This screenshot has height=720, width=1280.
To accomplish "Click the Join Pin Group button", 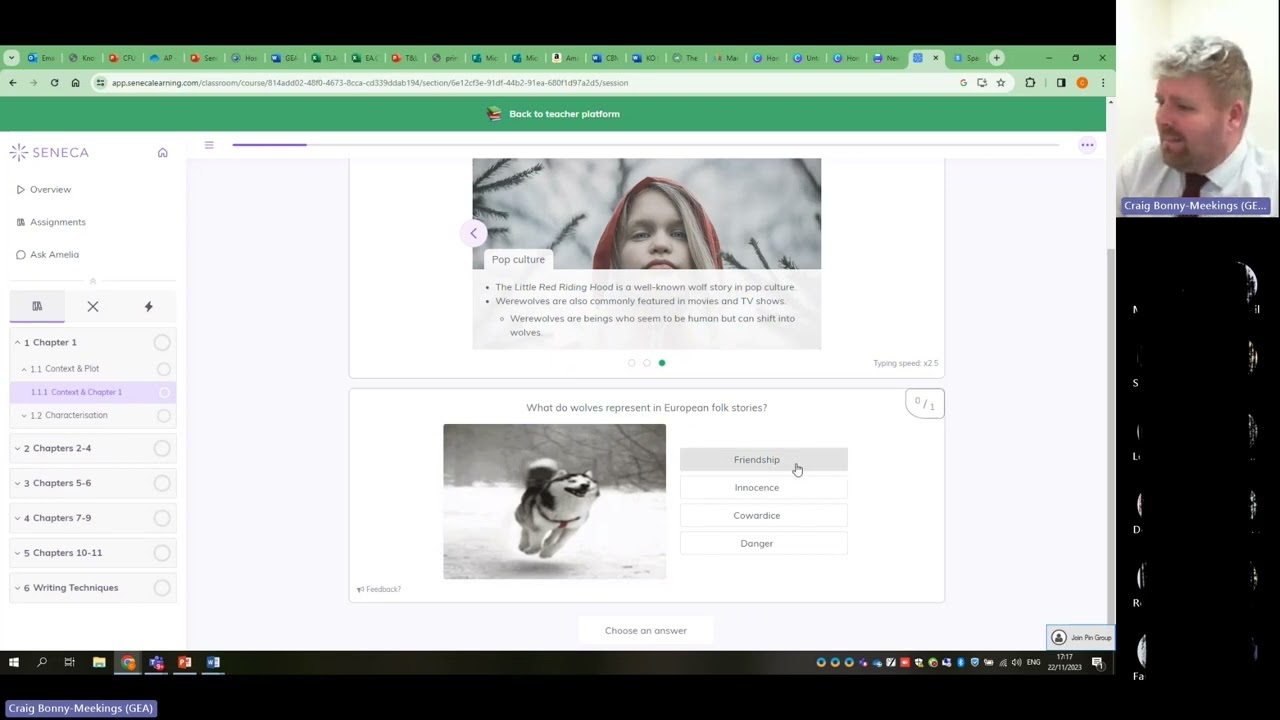I will pos(1081,638).
